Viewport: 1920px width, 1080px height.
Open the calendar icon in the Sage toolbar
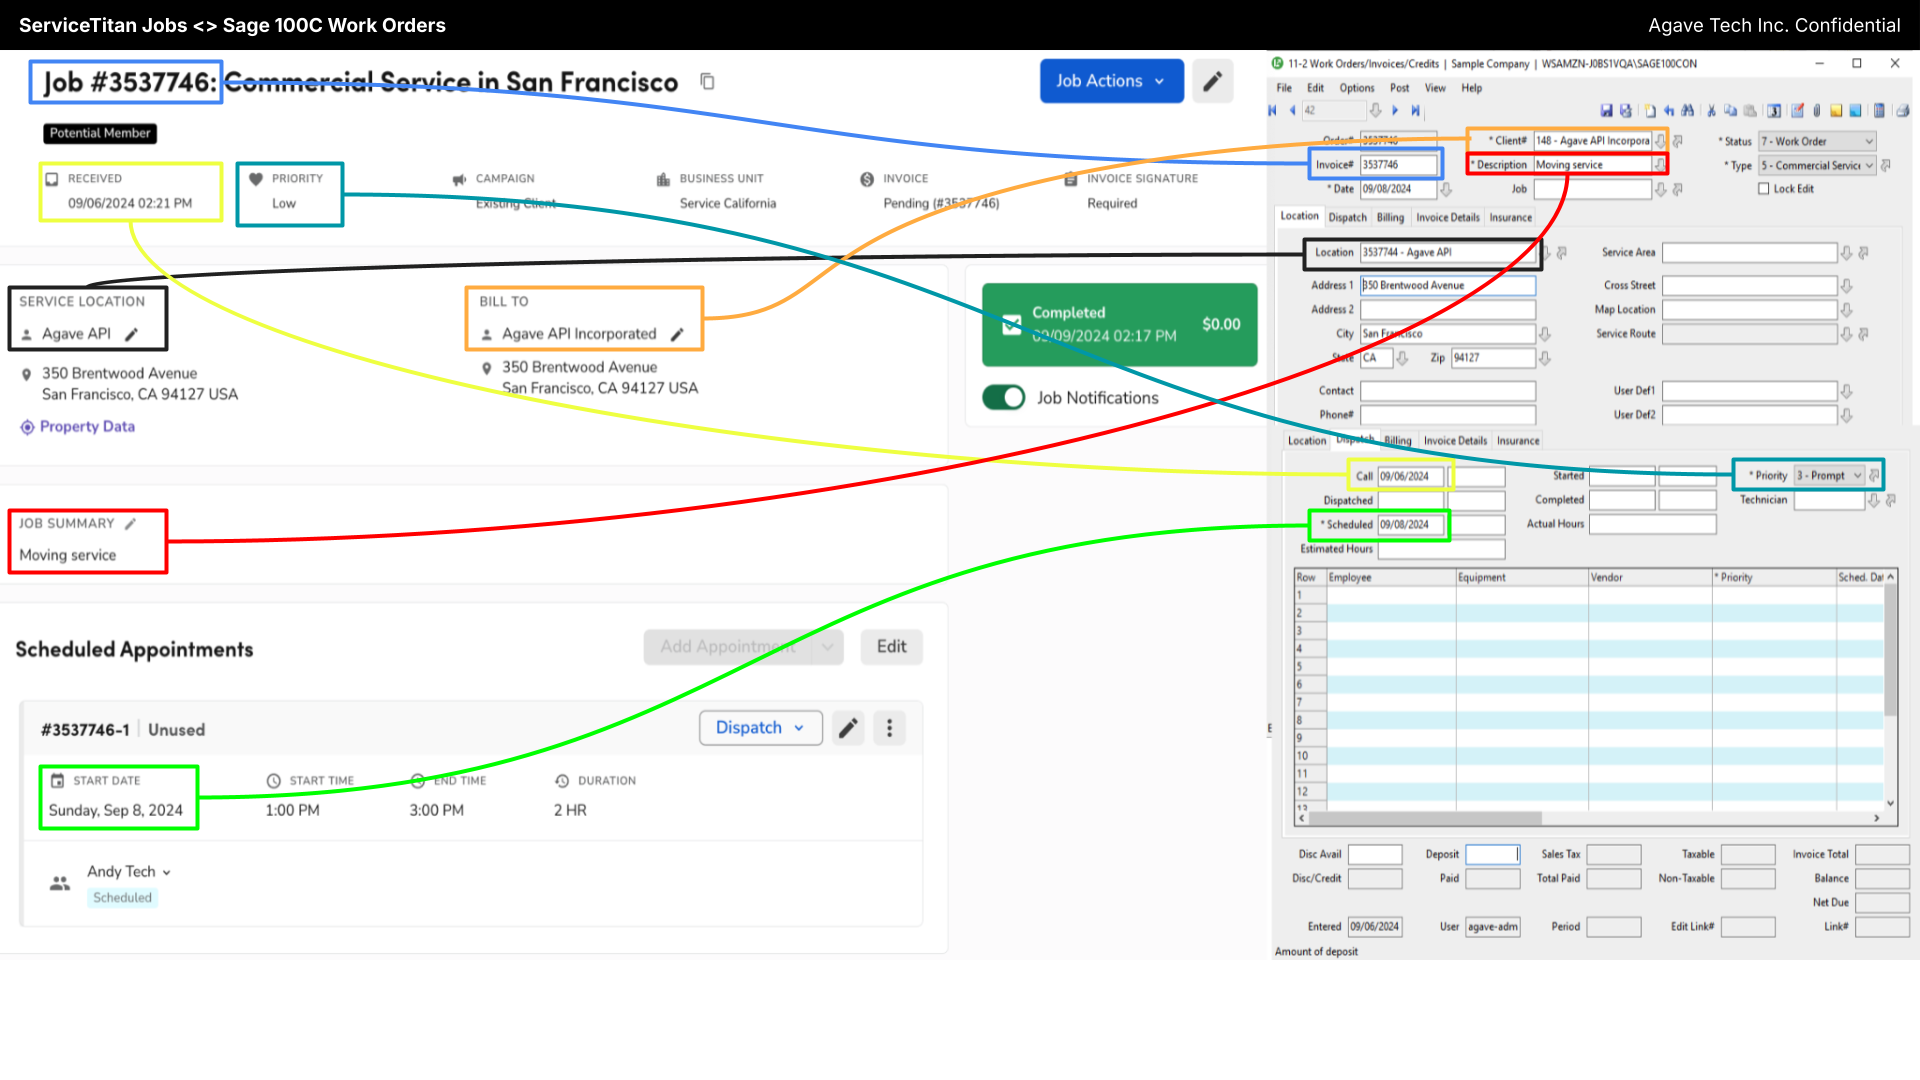1774,111
